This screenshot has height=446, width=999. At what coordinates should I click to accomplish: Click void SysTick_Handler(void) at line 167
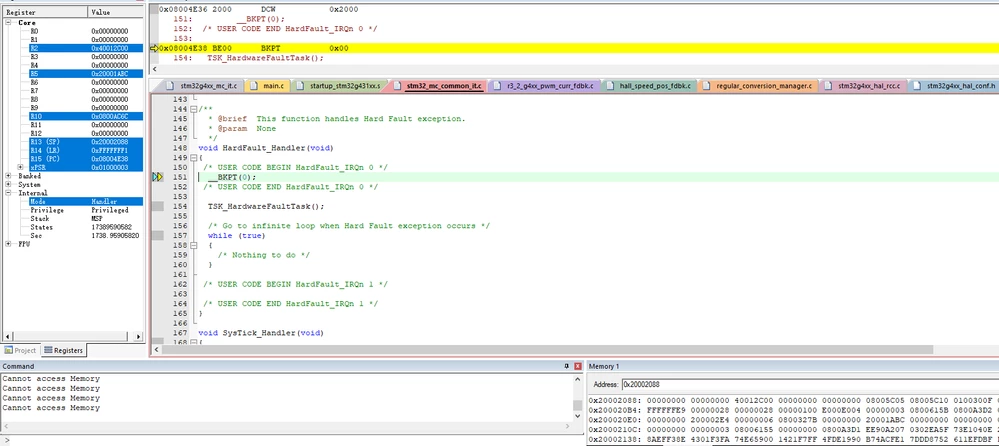click(261, 333)
